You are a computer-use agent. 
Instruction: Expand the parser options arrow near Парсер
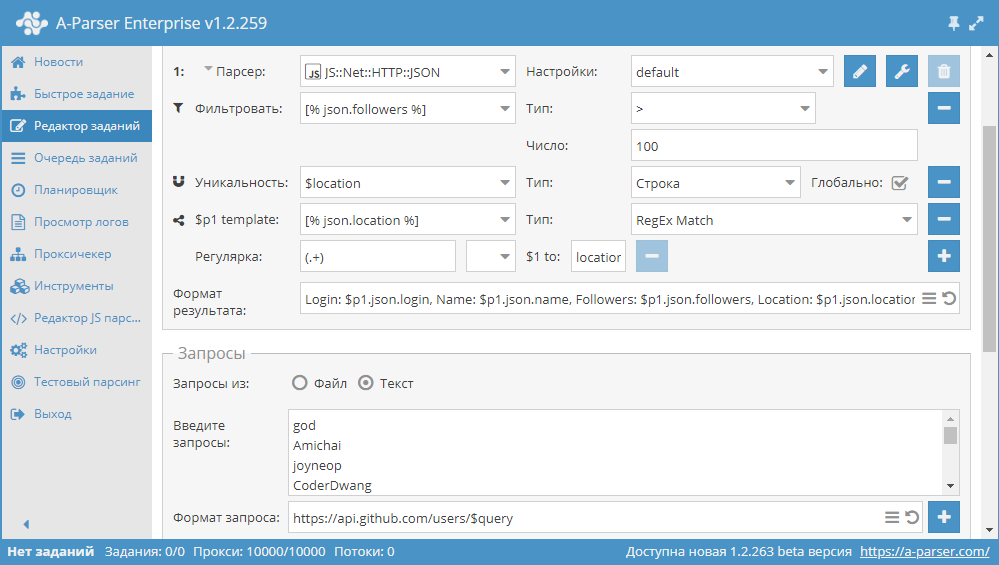click(208, 69)
